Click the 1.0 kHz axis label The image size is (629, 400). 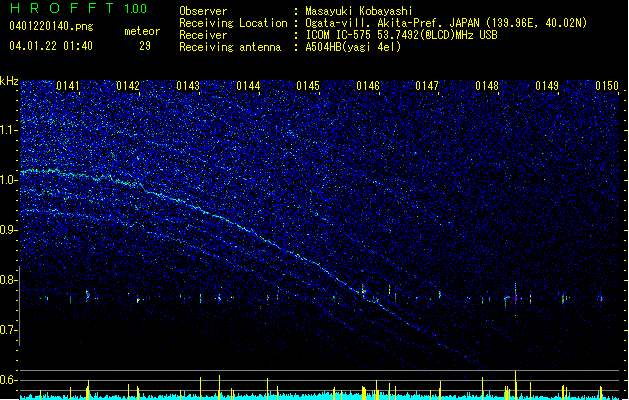tap(9, 180)
